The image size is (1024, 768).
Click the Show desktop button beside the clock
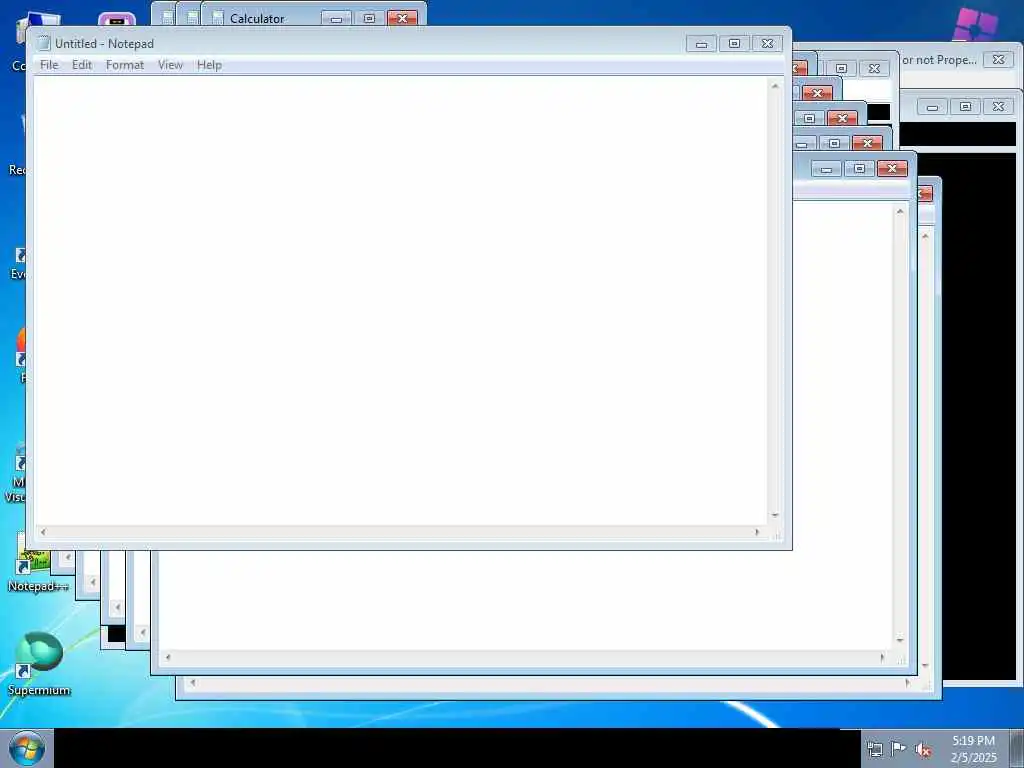pos(1017,748)
